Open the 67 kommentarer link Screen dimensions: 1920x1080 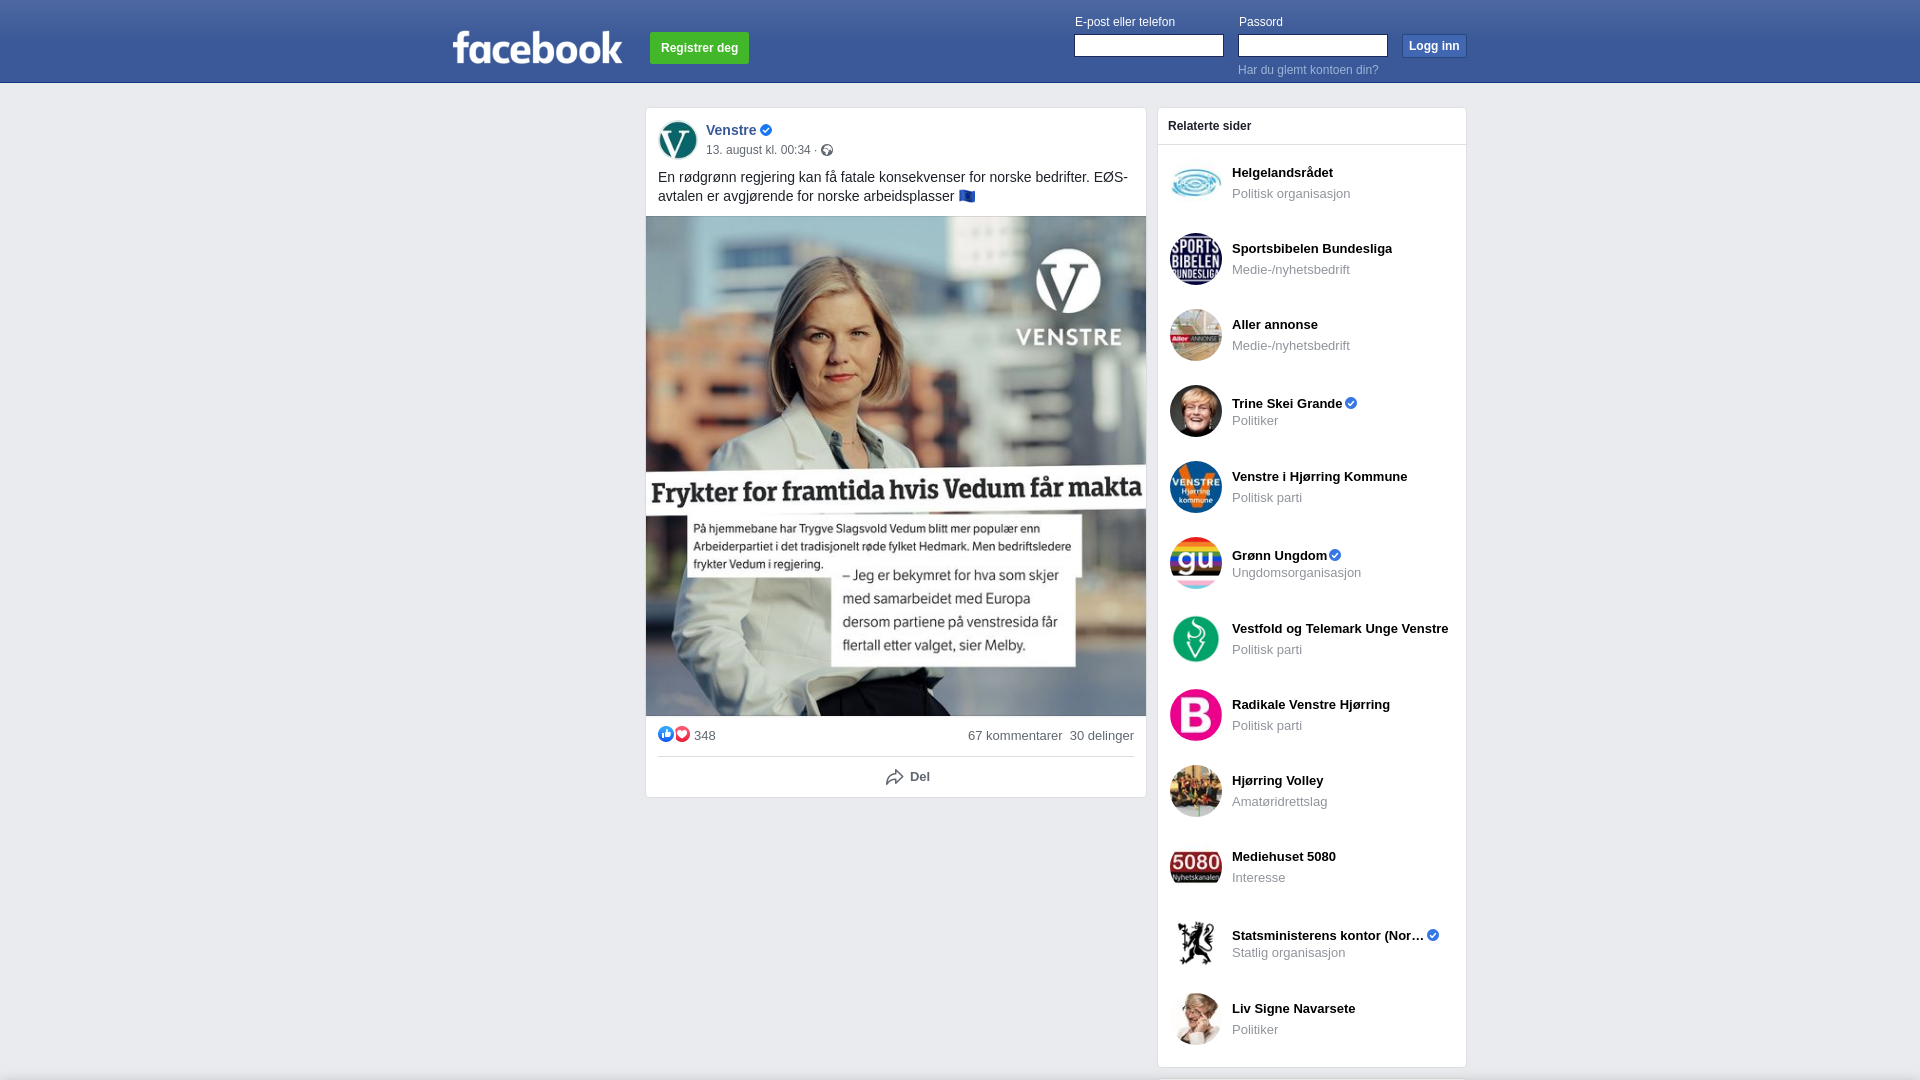click(1015, 736)
